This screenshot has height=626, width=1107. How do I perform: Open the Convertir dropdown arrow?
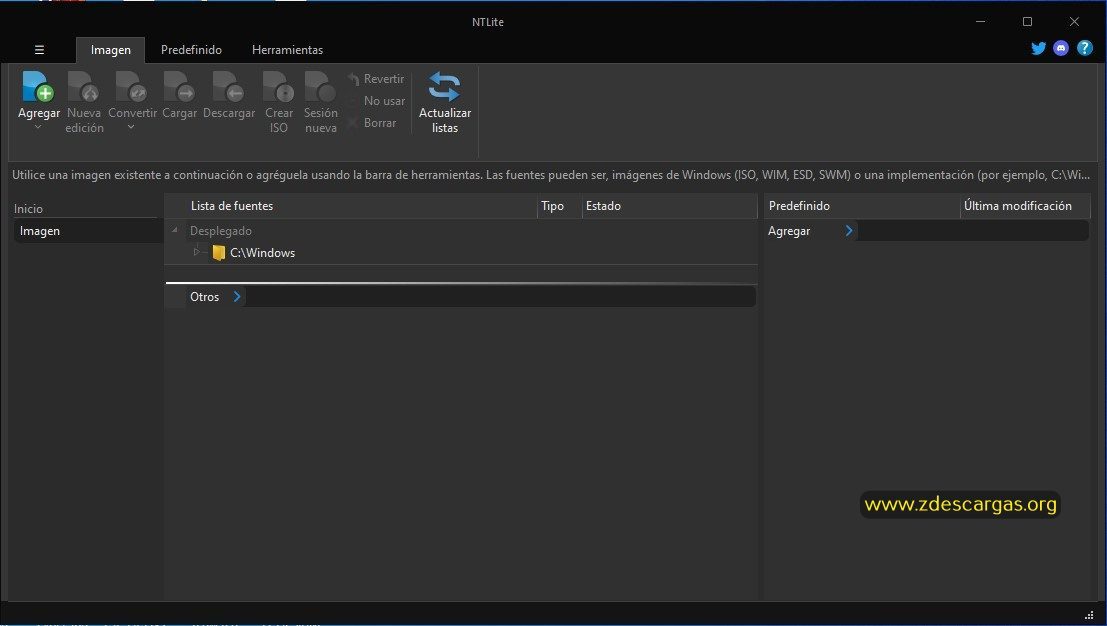131,127
